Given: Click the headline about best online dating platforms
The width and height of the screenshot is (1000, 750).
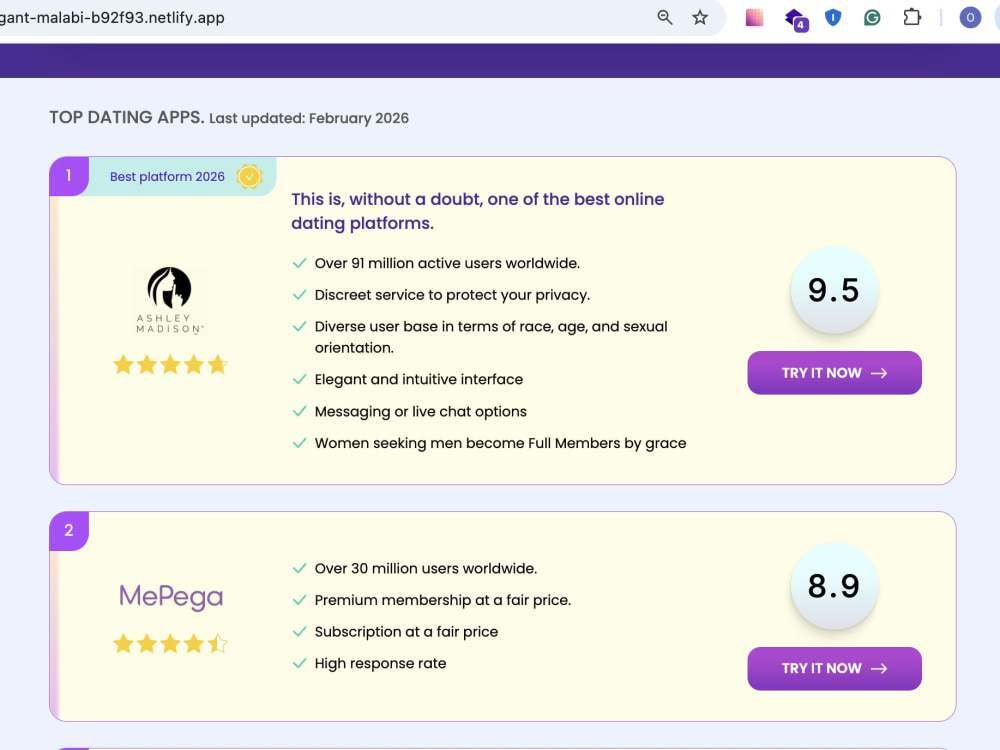Looking at the screenshot, I should [478, 211].
